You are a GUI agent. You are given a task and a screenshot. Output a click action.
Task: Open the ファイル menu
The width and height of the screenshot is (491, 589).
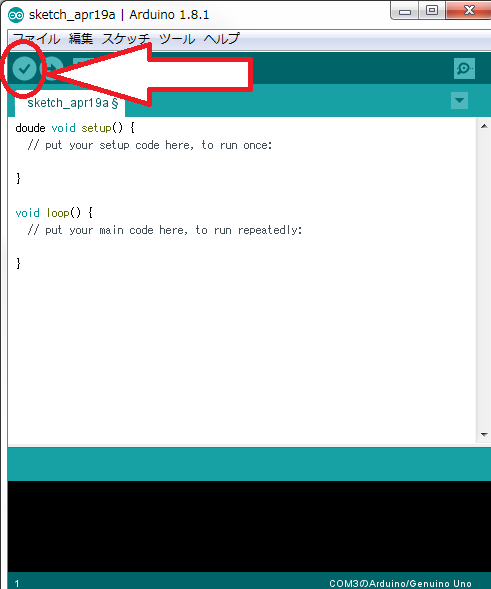point(36,39)
